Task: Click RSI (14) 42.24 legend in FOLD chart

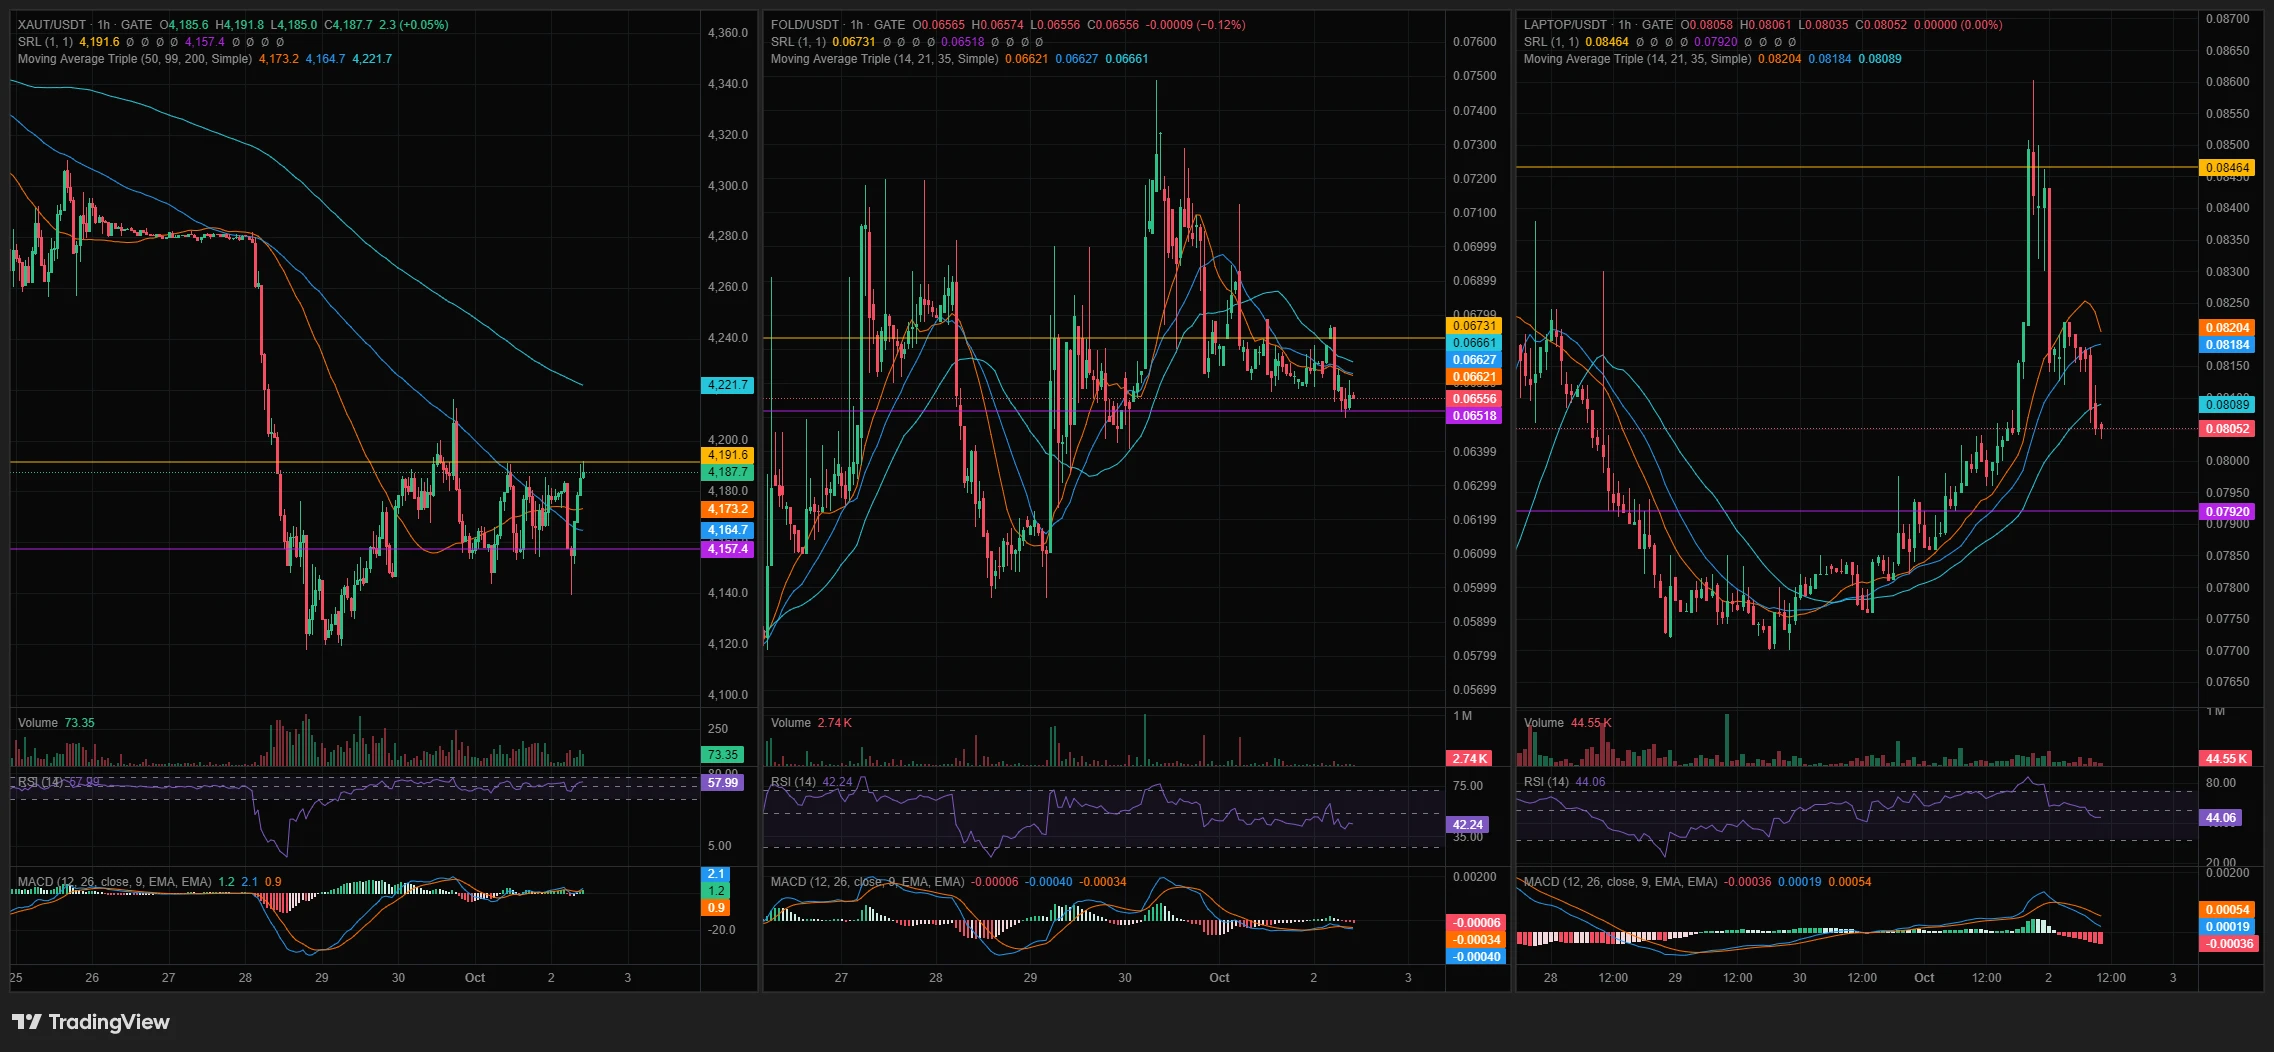Action: coord(812,782)
